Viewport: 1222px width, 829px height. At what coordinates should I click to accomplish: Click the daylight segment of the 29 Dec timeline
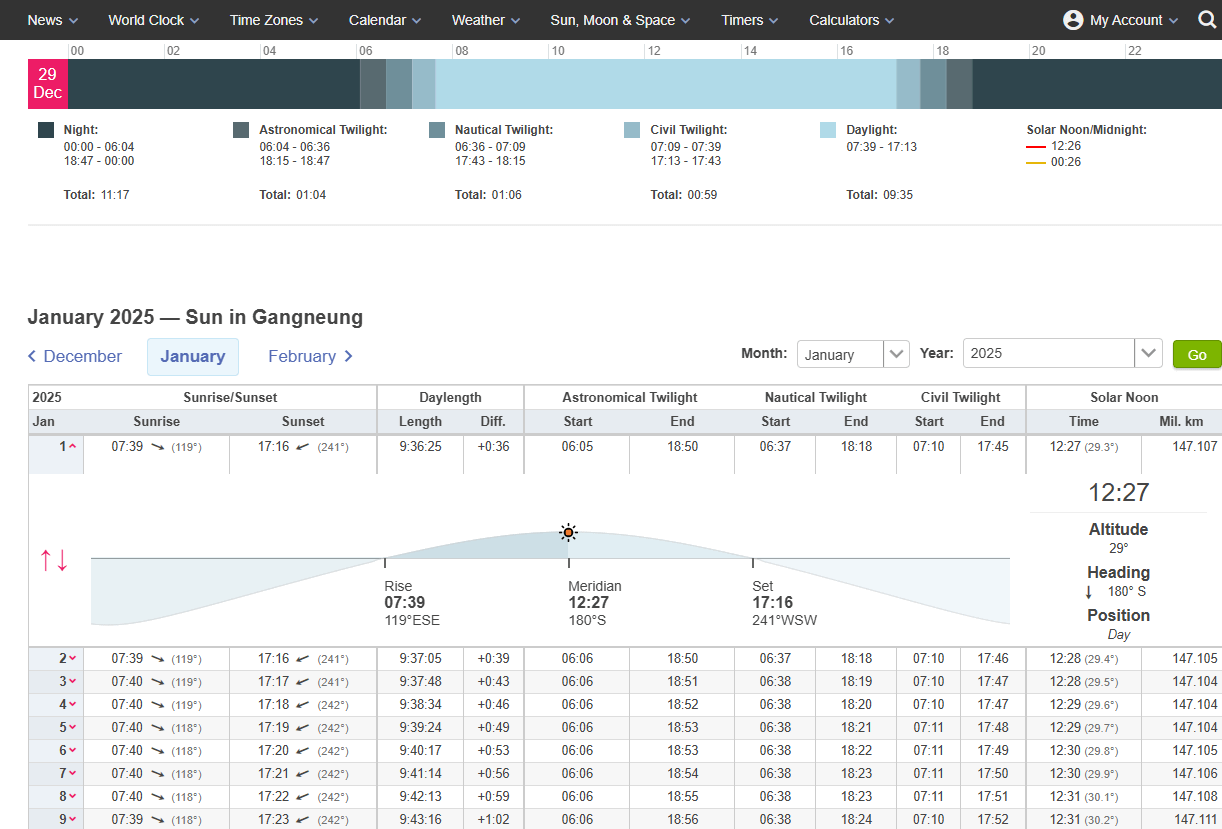tap(666, 84)
